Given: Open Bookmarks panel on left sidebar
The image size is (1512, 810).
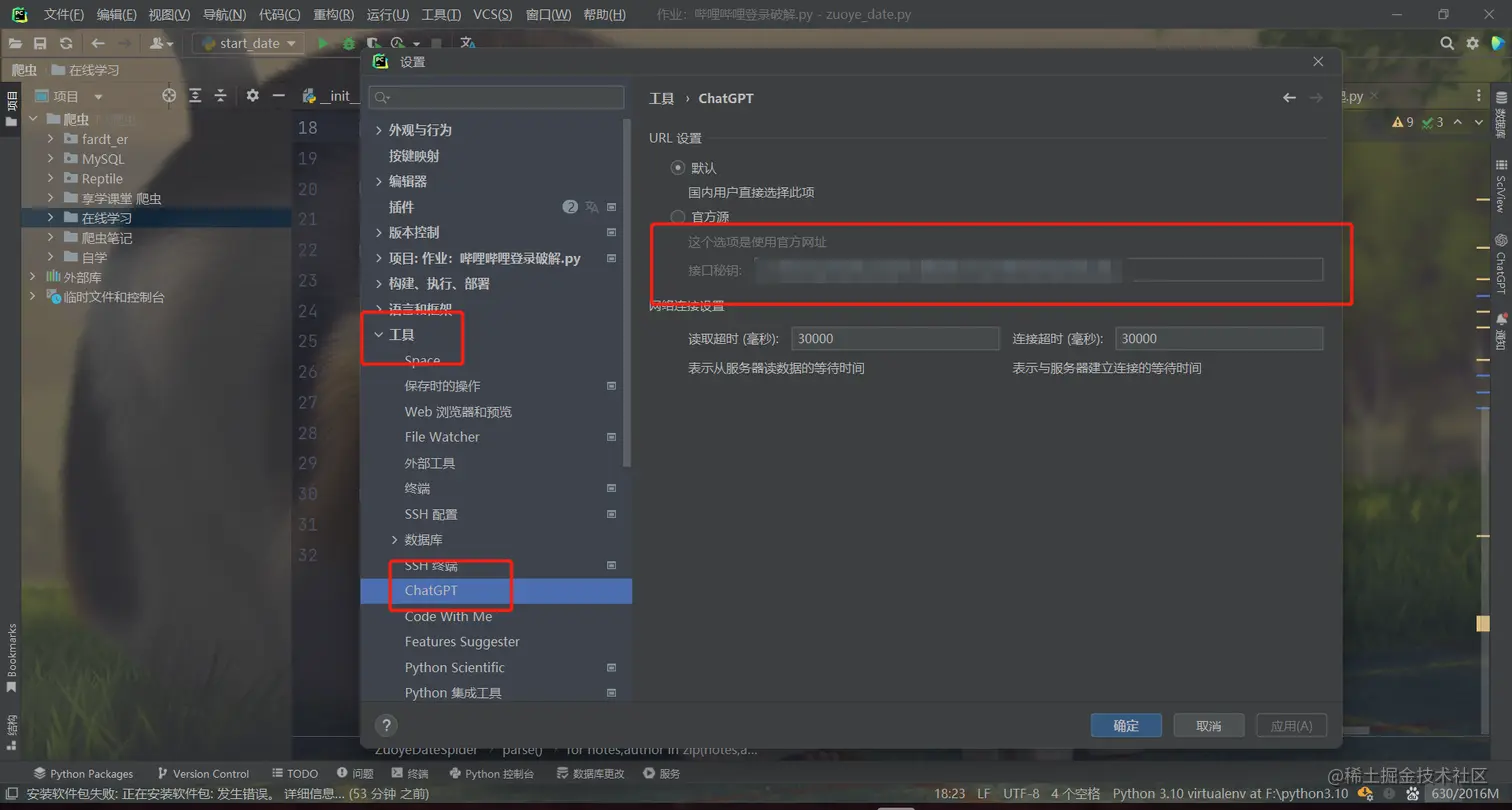Looking at the screenshot, I should click(x=11, y=657).
